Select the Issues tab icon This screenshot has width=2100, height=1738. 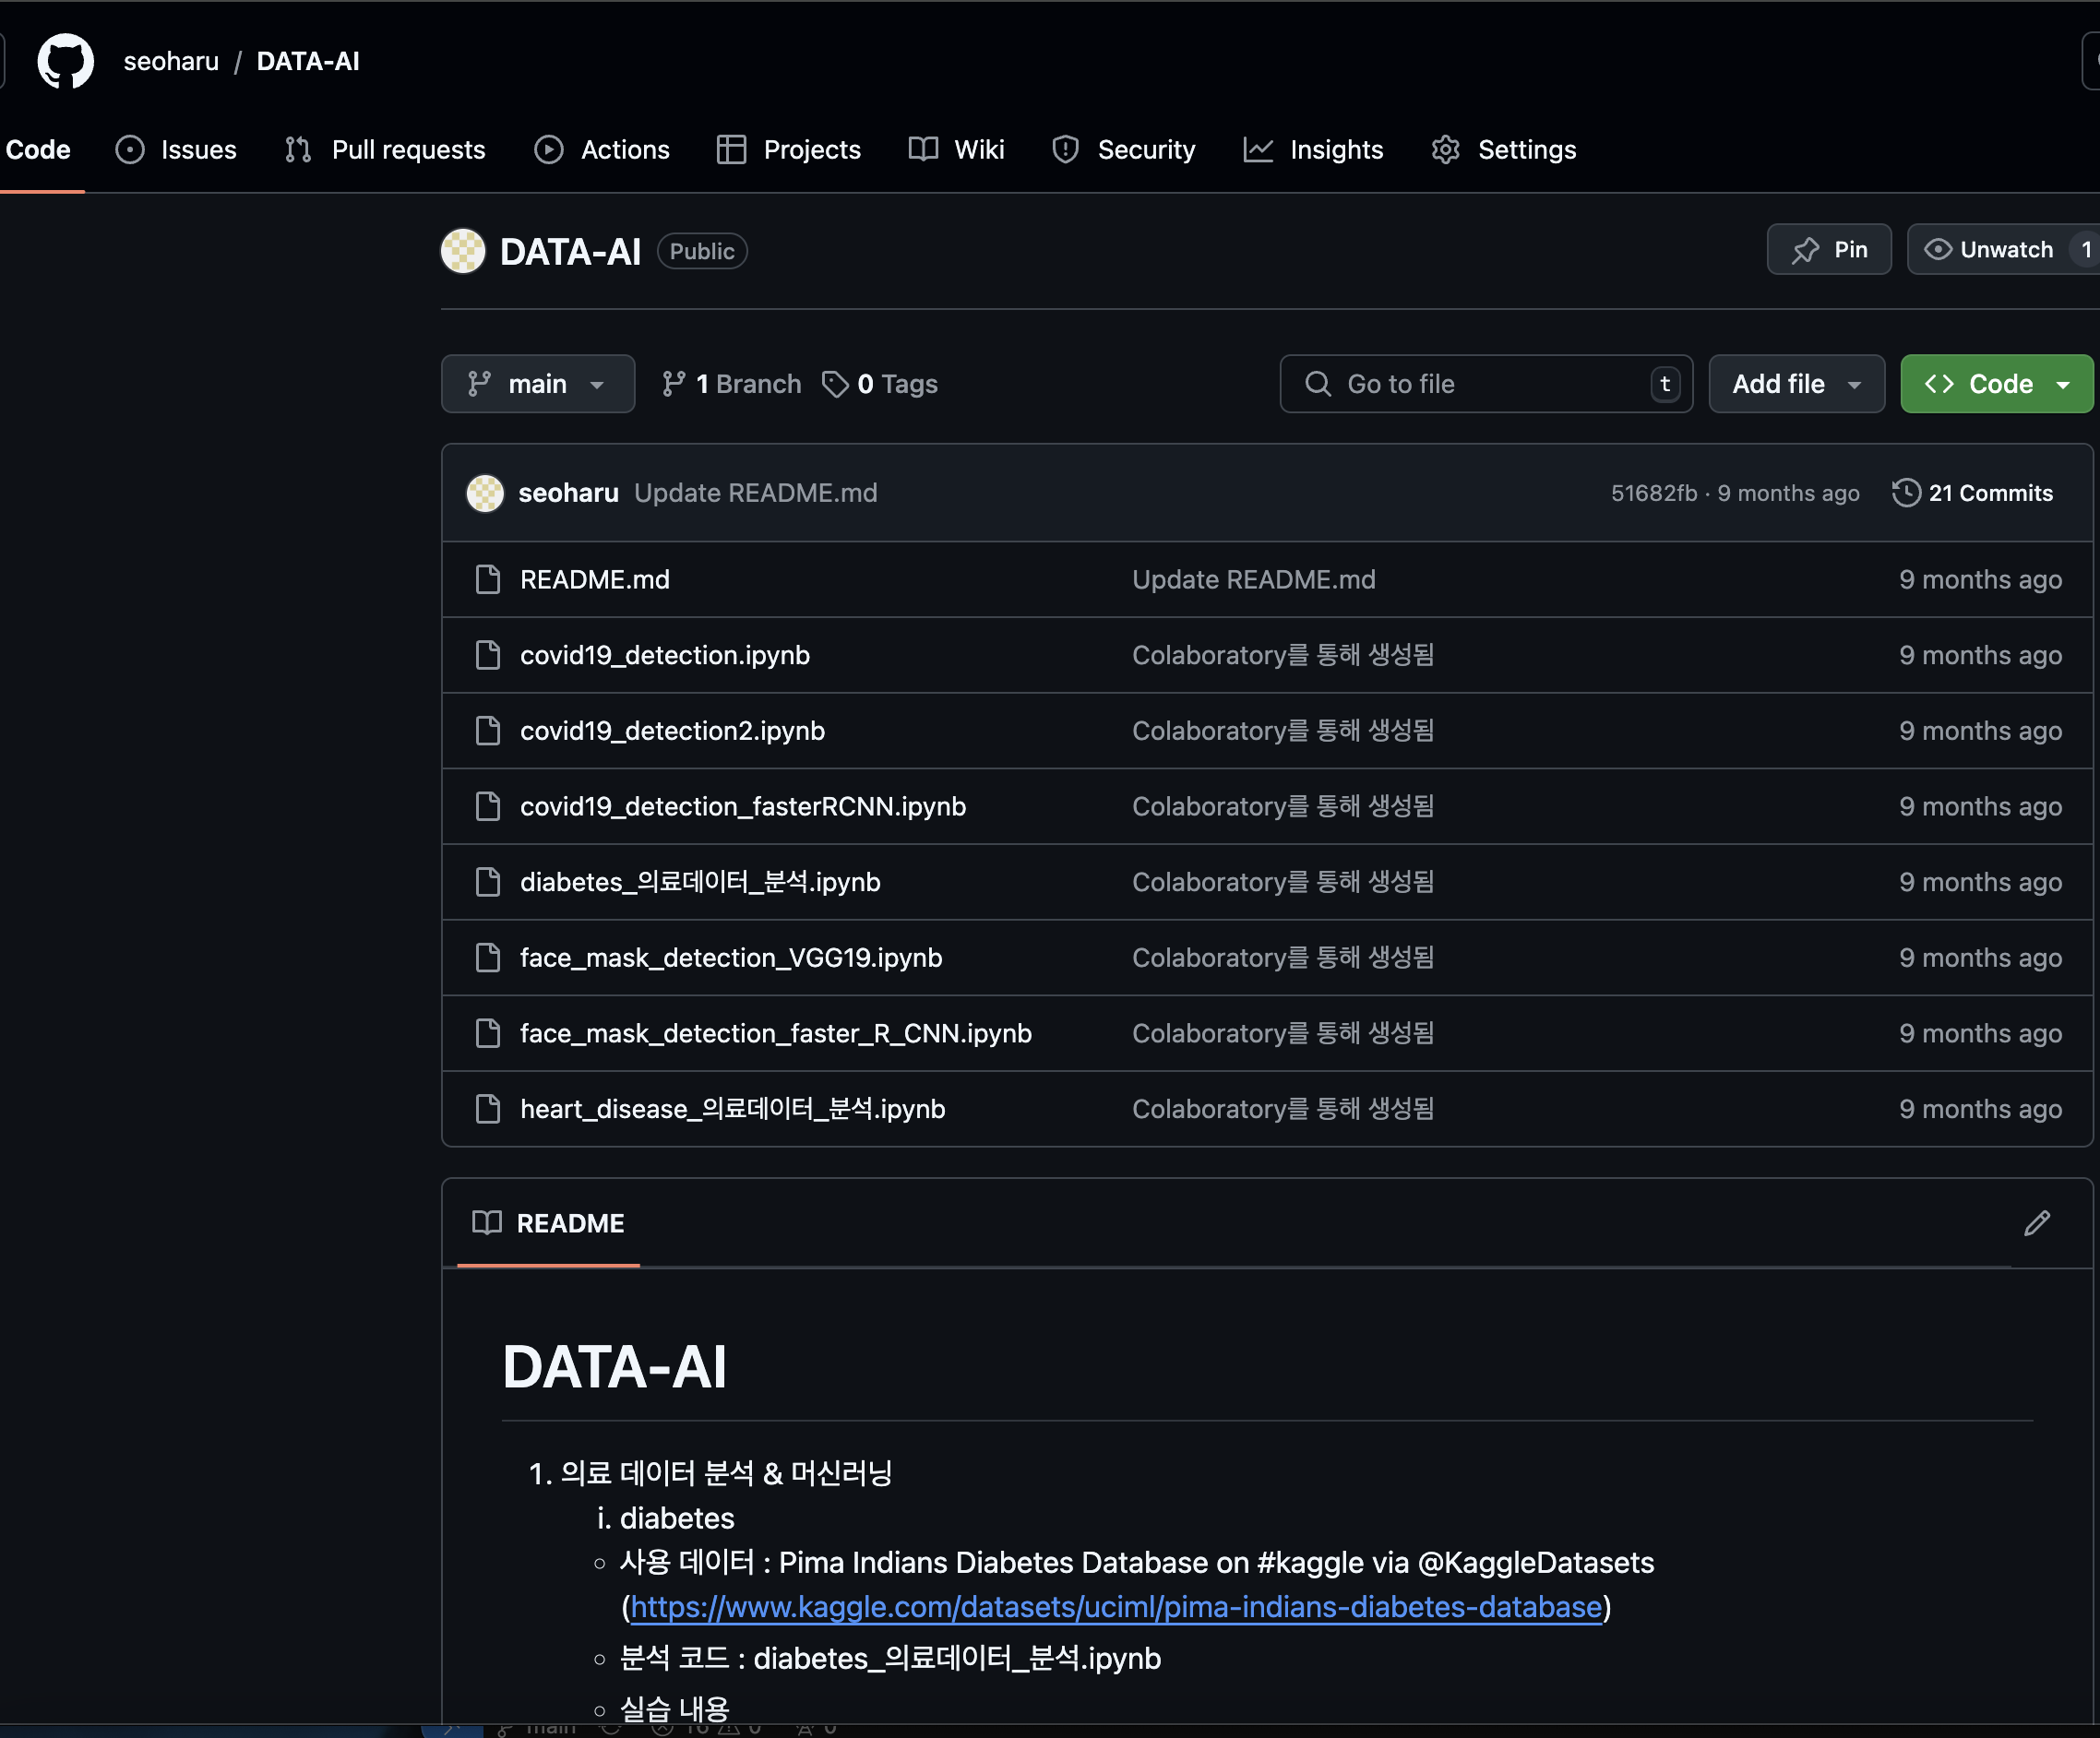130,150
